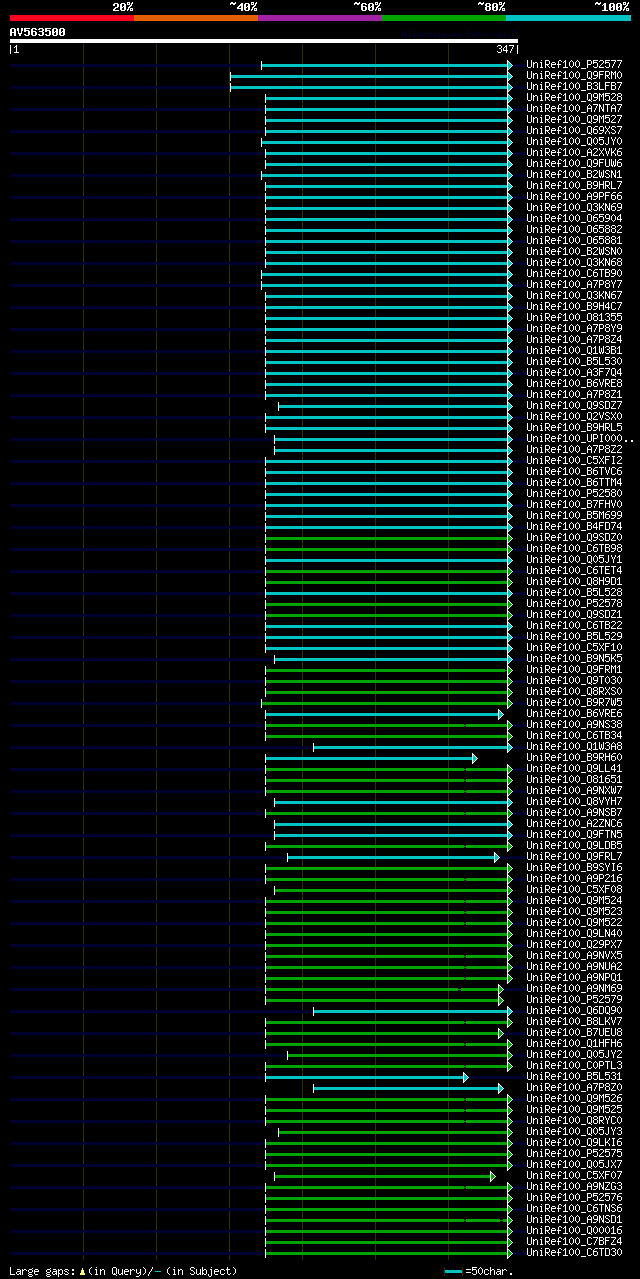
Task: Click hit label UniRef100_B2WSN1
Action: pos(575,175)
